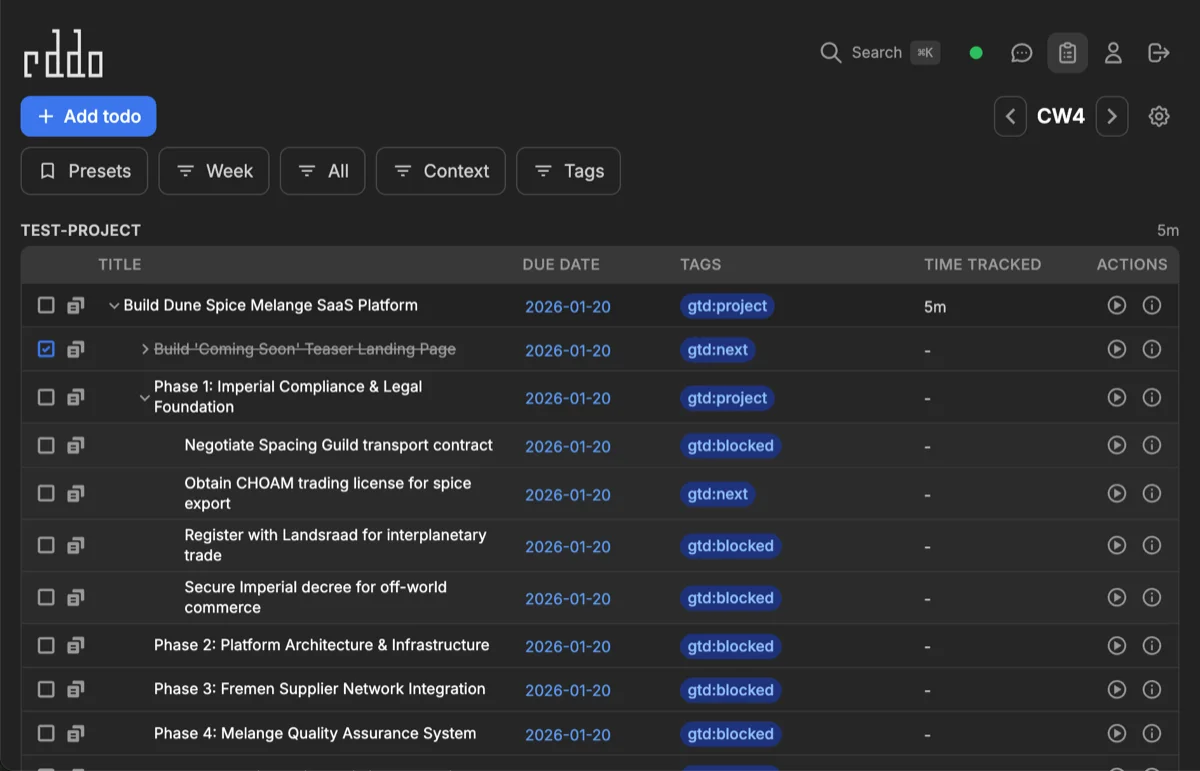Click the Add todo button
This screenshot has width=1200, height=771.
88,116
